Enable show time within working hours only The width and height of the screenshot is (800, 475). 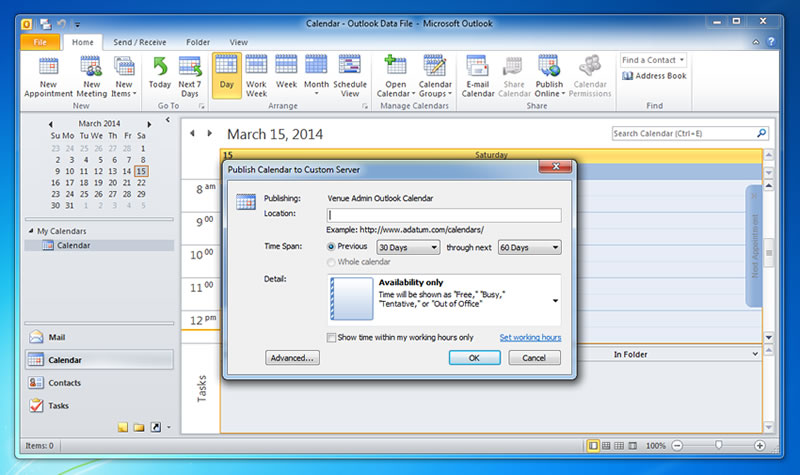[x=333, y=337]
